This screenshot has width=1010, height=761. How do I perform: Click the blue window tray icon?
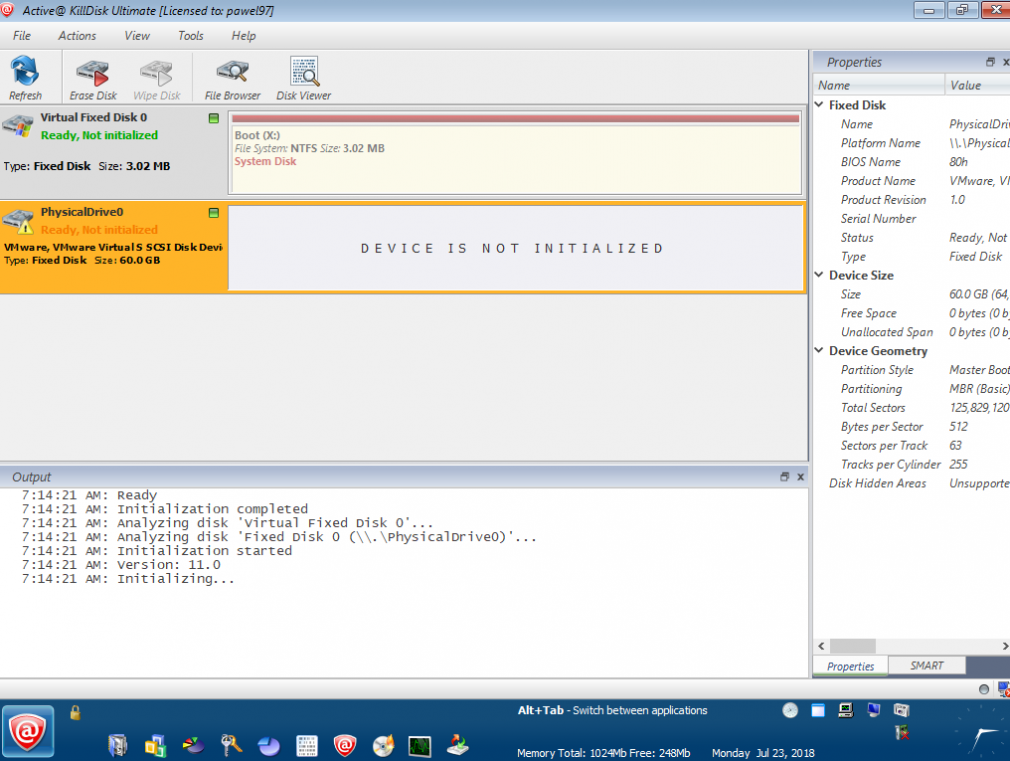(818, 710)
